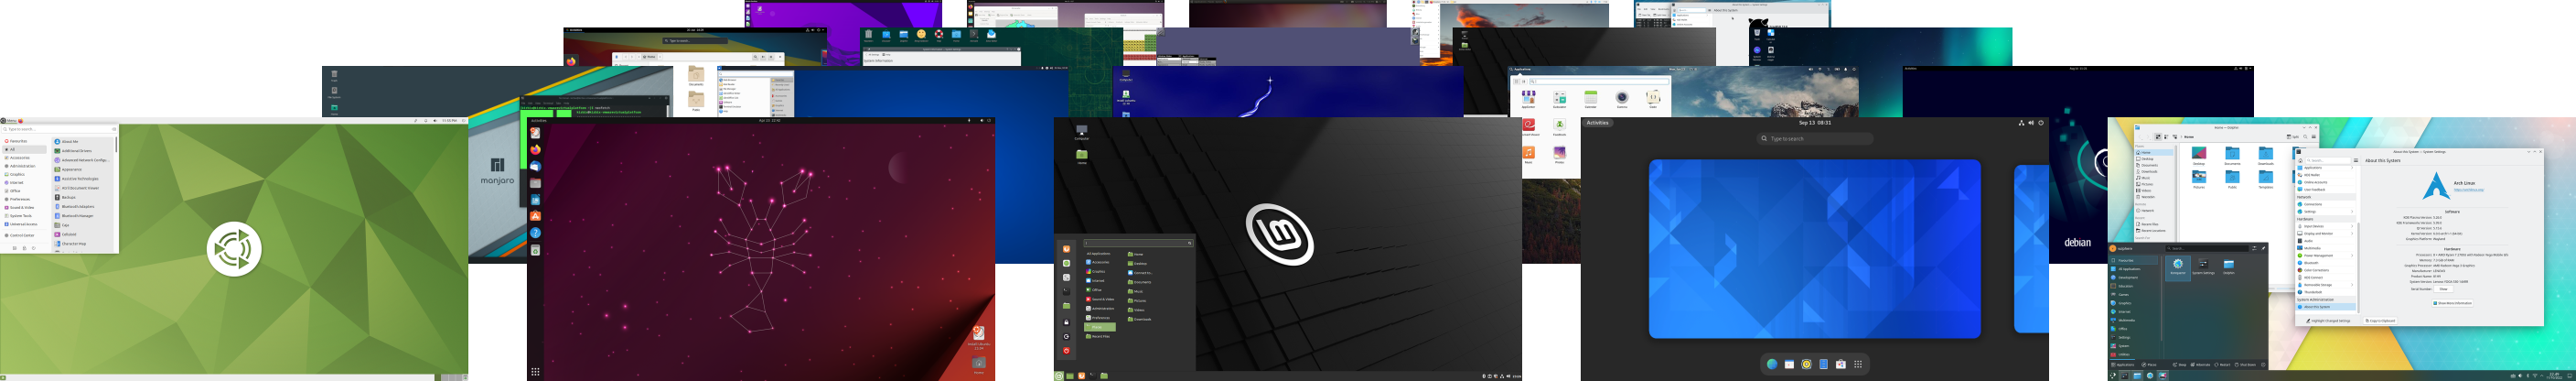Open Ubuntu Software from the dock
2576x381 pixels.
point(535,216)
